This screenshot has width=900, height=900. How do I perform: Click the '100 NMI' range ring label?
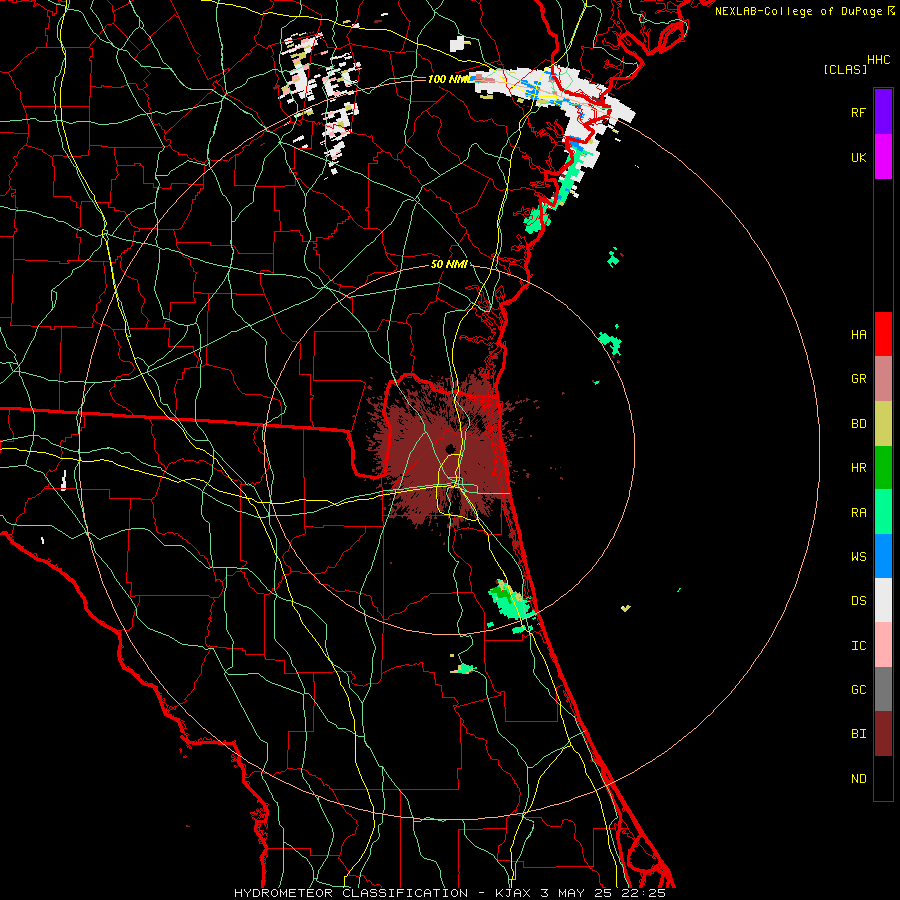point(448,79)
